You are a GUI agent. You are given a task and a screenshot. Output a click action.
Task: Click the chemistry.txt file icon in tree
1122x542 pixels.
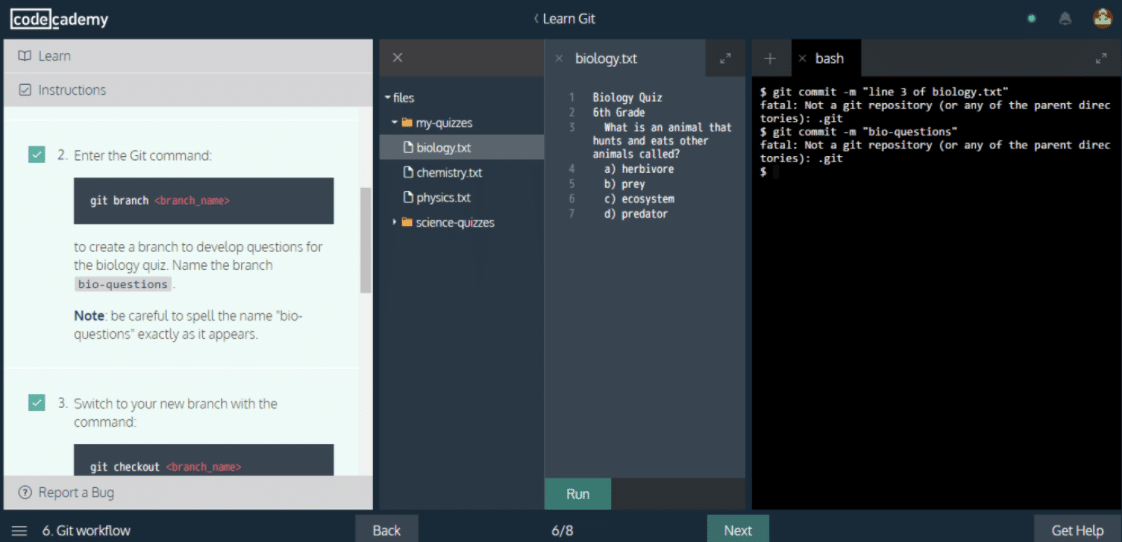coord(409,173)
